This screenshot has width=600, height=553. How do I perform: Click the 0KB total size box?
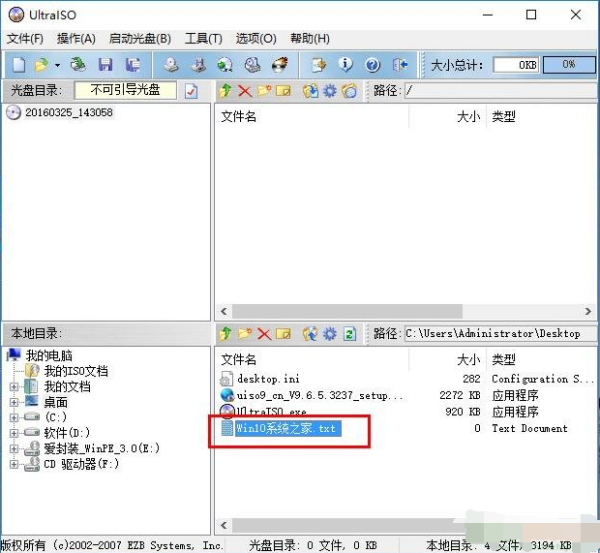pyautogui.click(x=516, y=65)
